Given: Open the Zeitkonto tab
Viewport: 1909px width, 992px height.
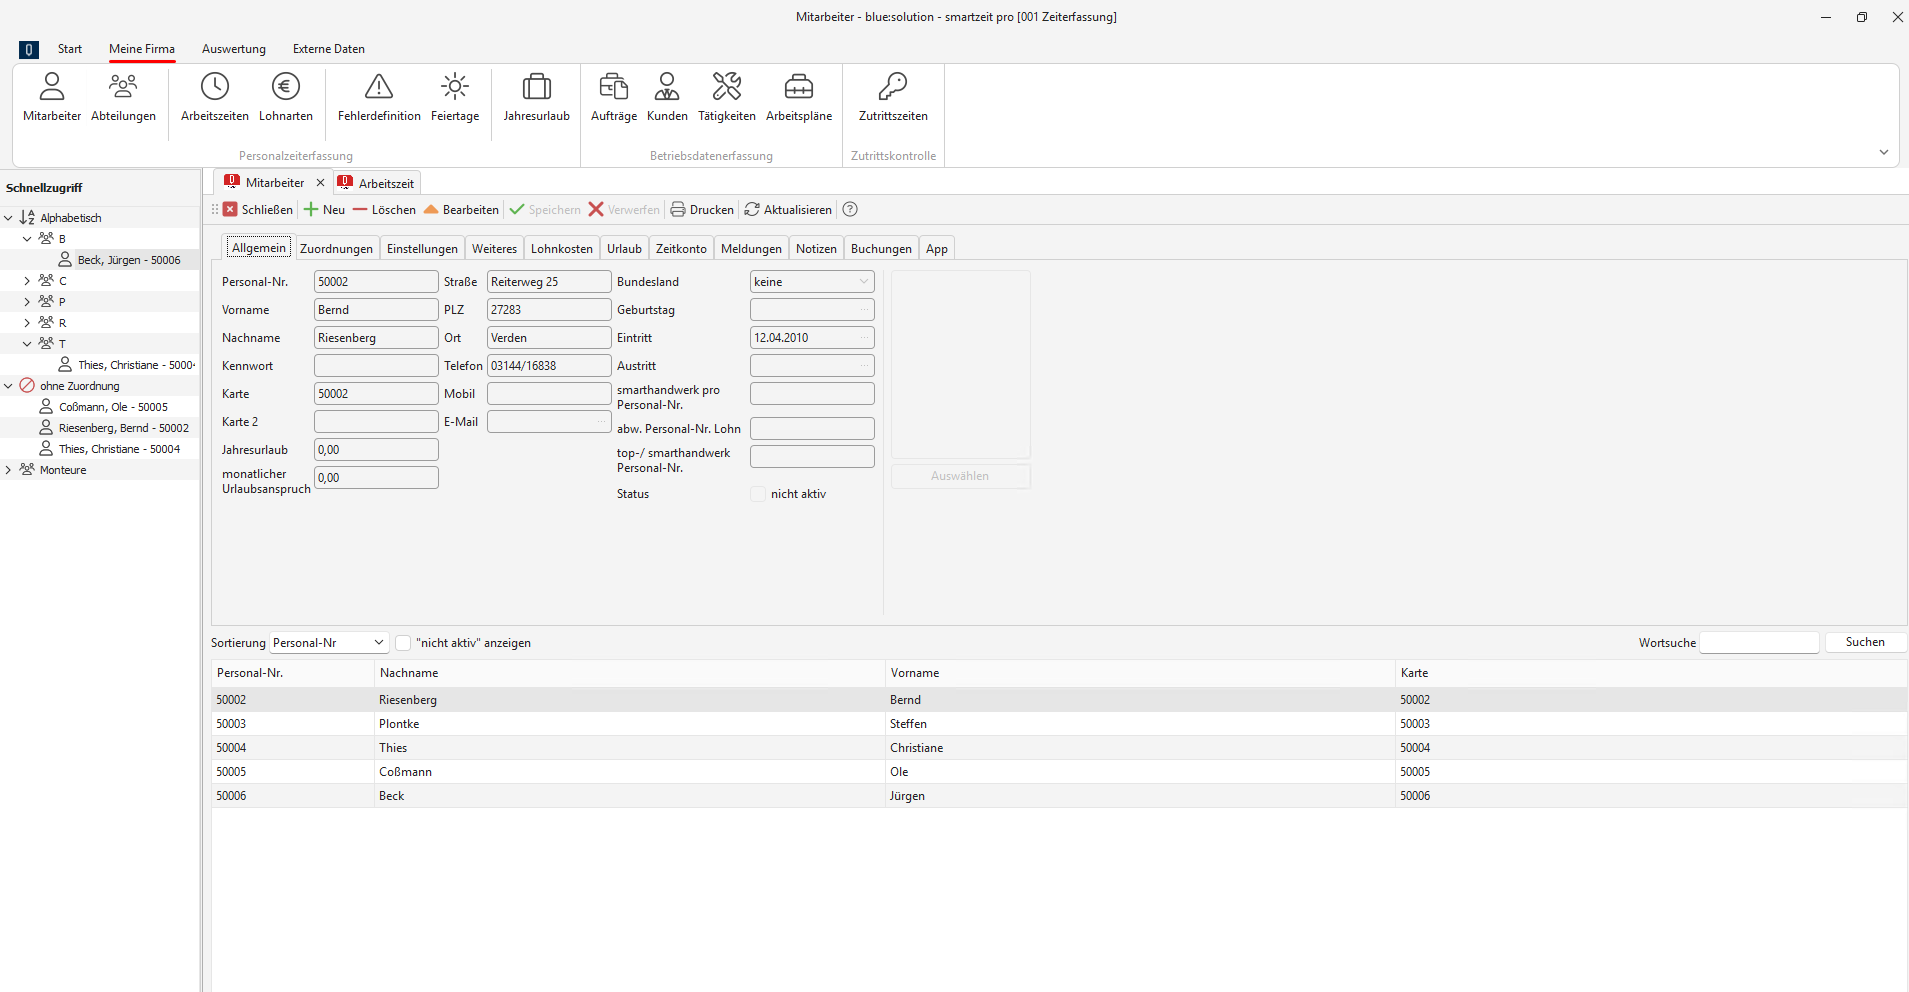Looking at the screenshot, I should pyautogui.click(x=681, y=249).
